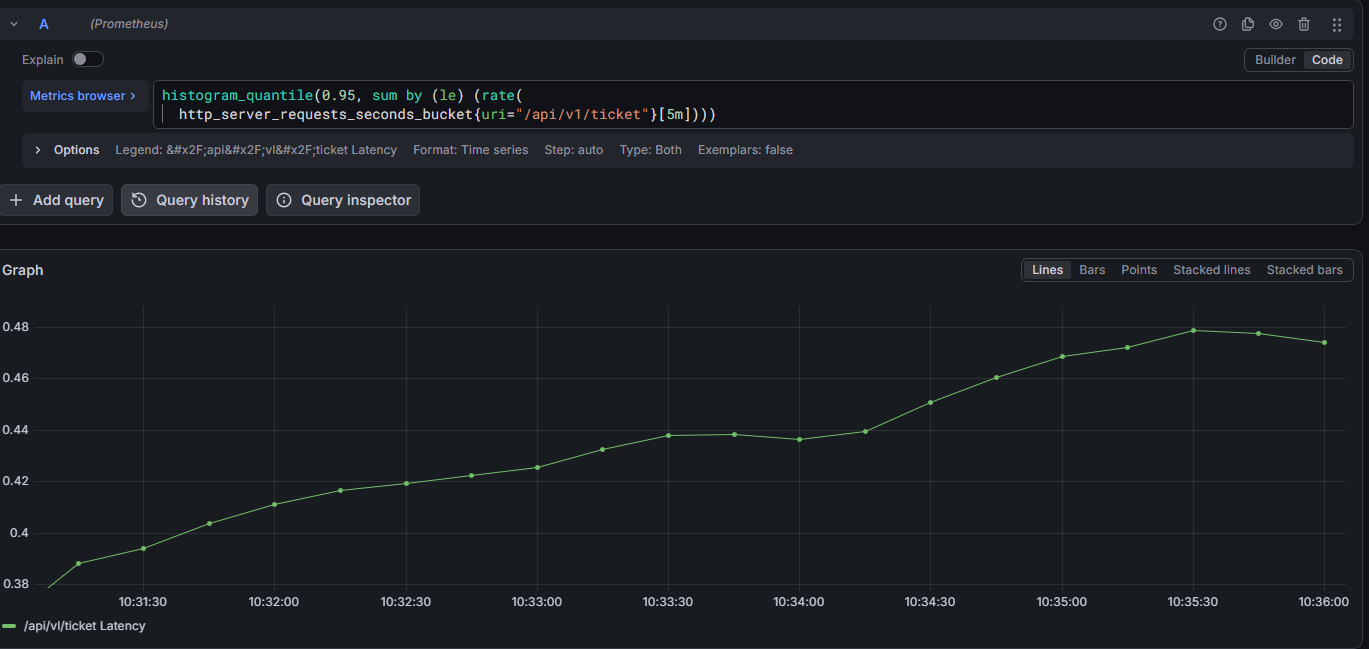
Task: Click the highest data point near 10:35:30
Action: (1193, 330)
